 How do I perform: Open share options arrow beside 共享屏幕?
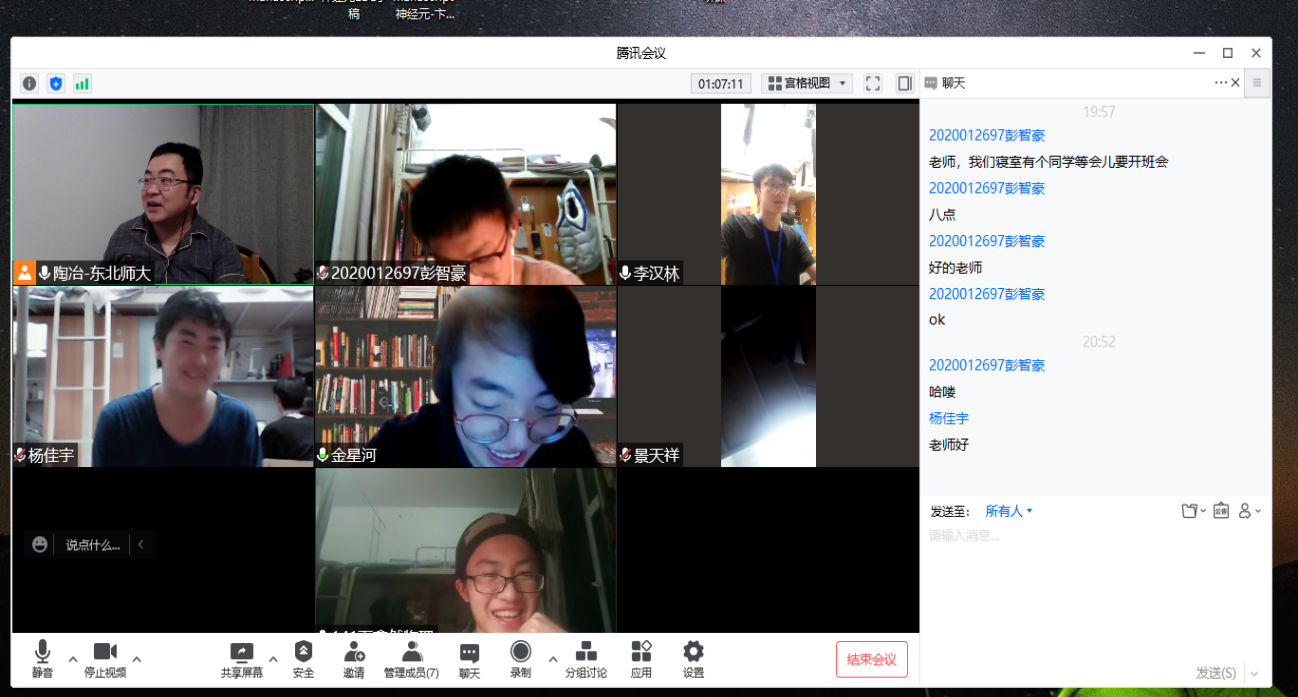click(x=273, y=659)
